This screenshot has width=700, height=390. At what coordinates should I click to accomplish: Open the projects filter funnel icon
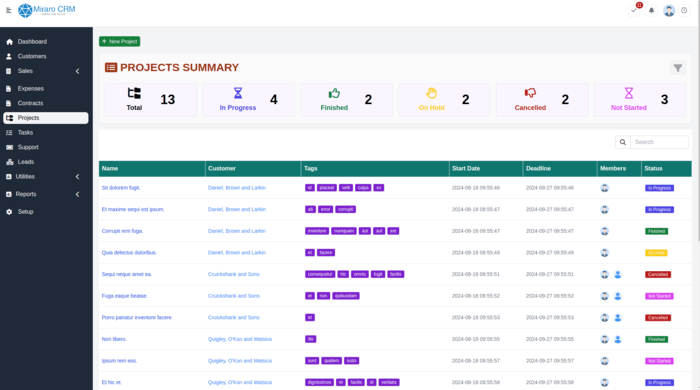678,68
